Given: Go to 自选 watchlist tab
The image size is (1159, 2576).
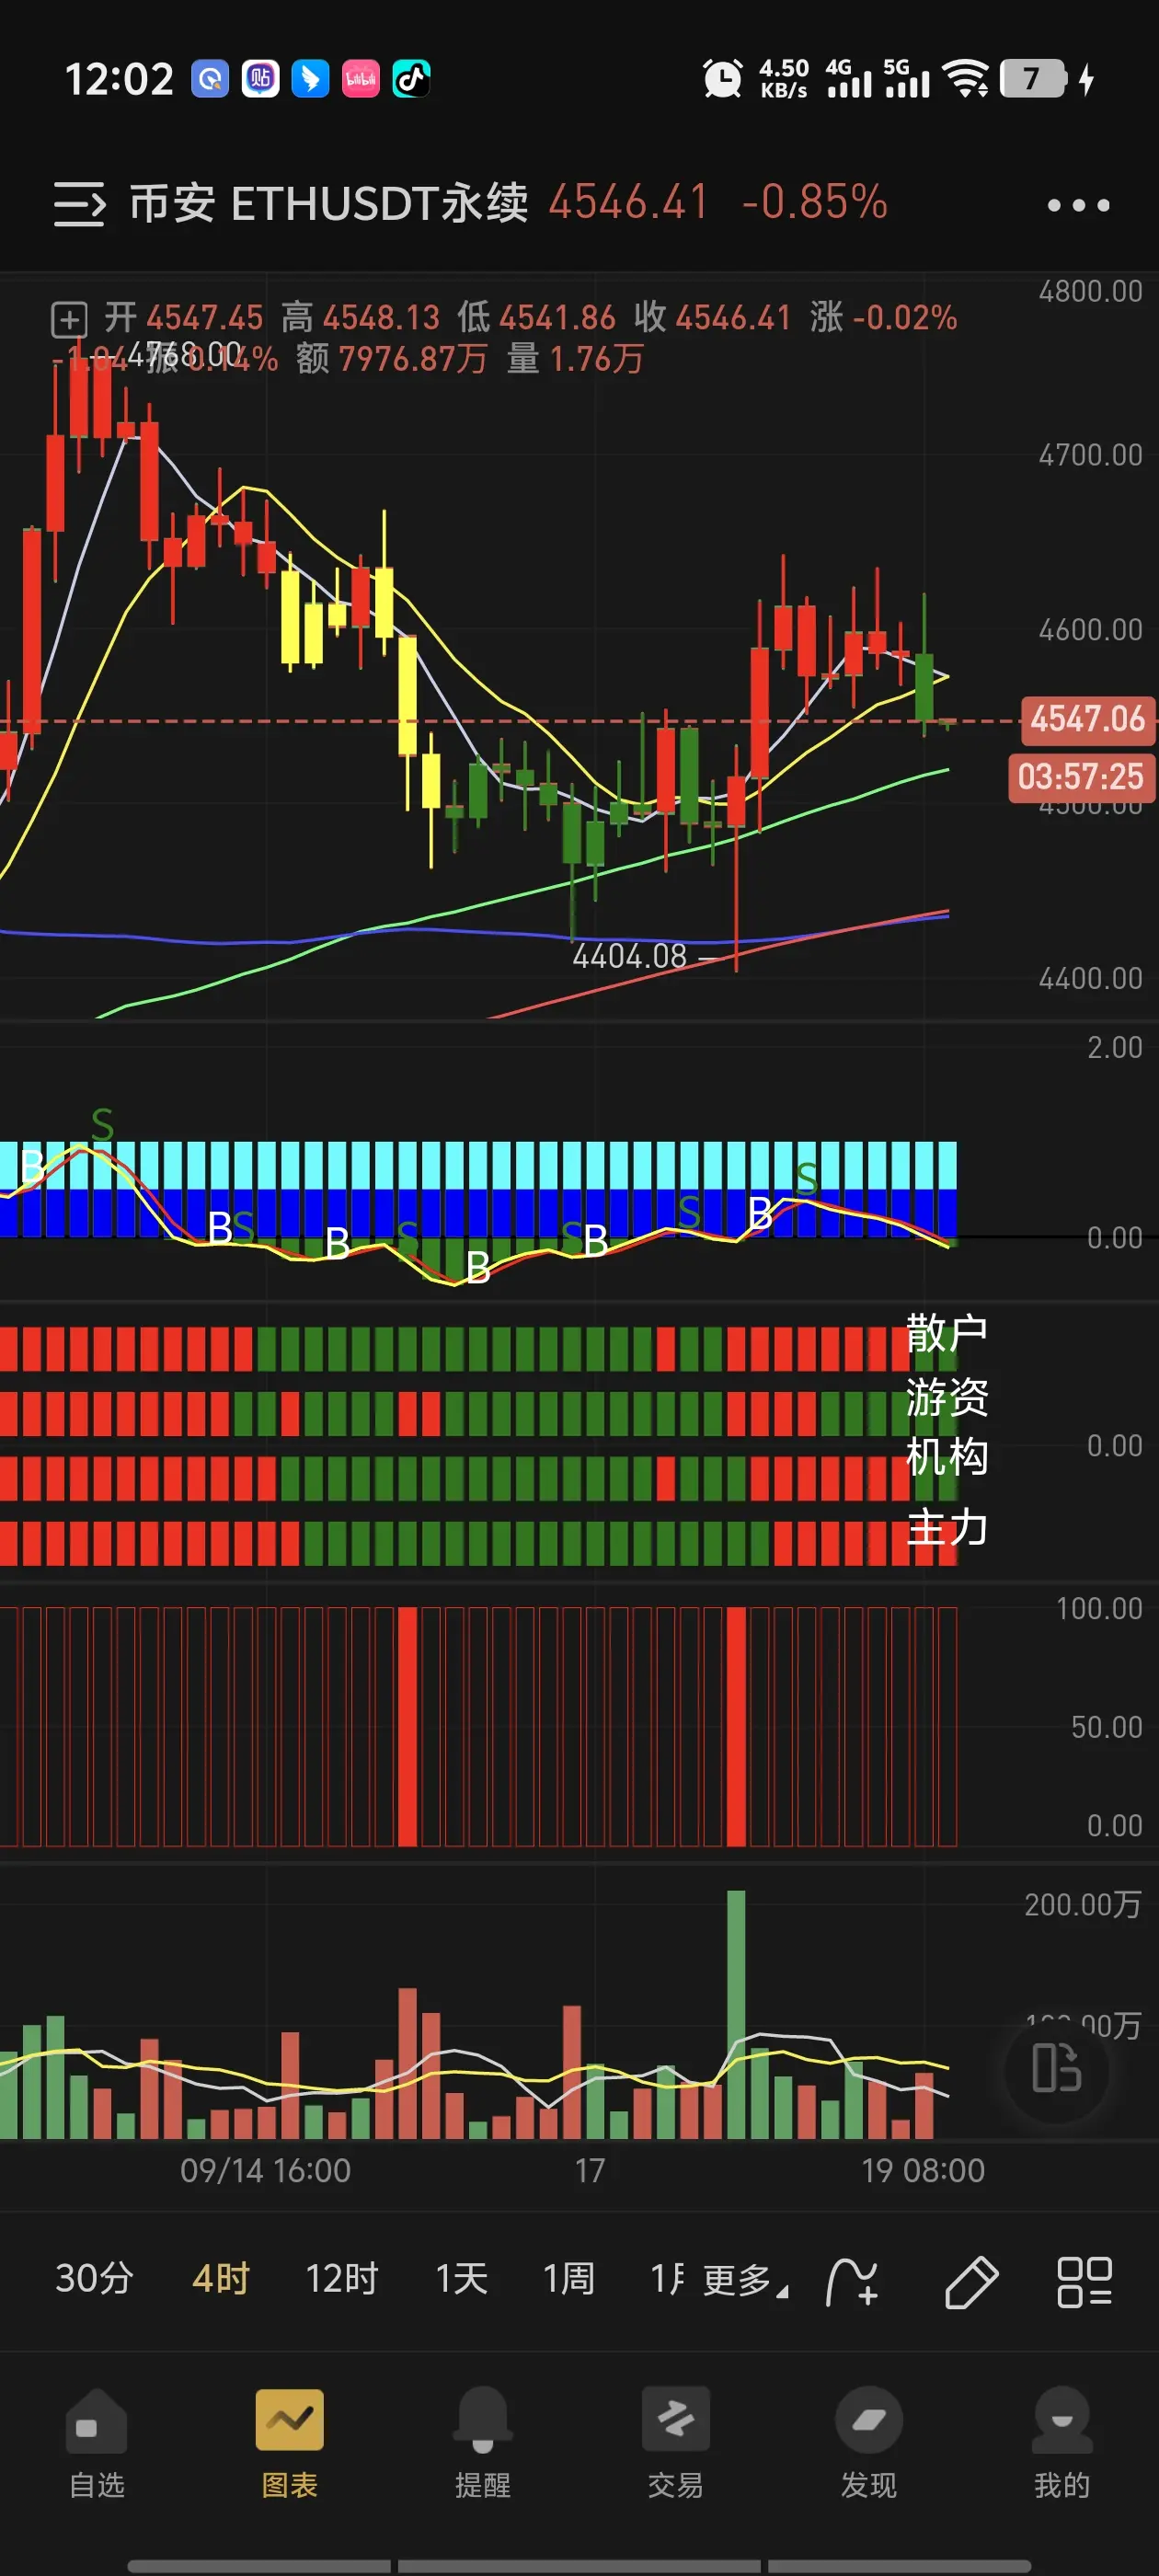Looking at the screenshot, I should (x=96, y=2443).
